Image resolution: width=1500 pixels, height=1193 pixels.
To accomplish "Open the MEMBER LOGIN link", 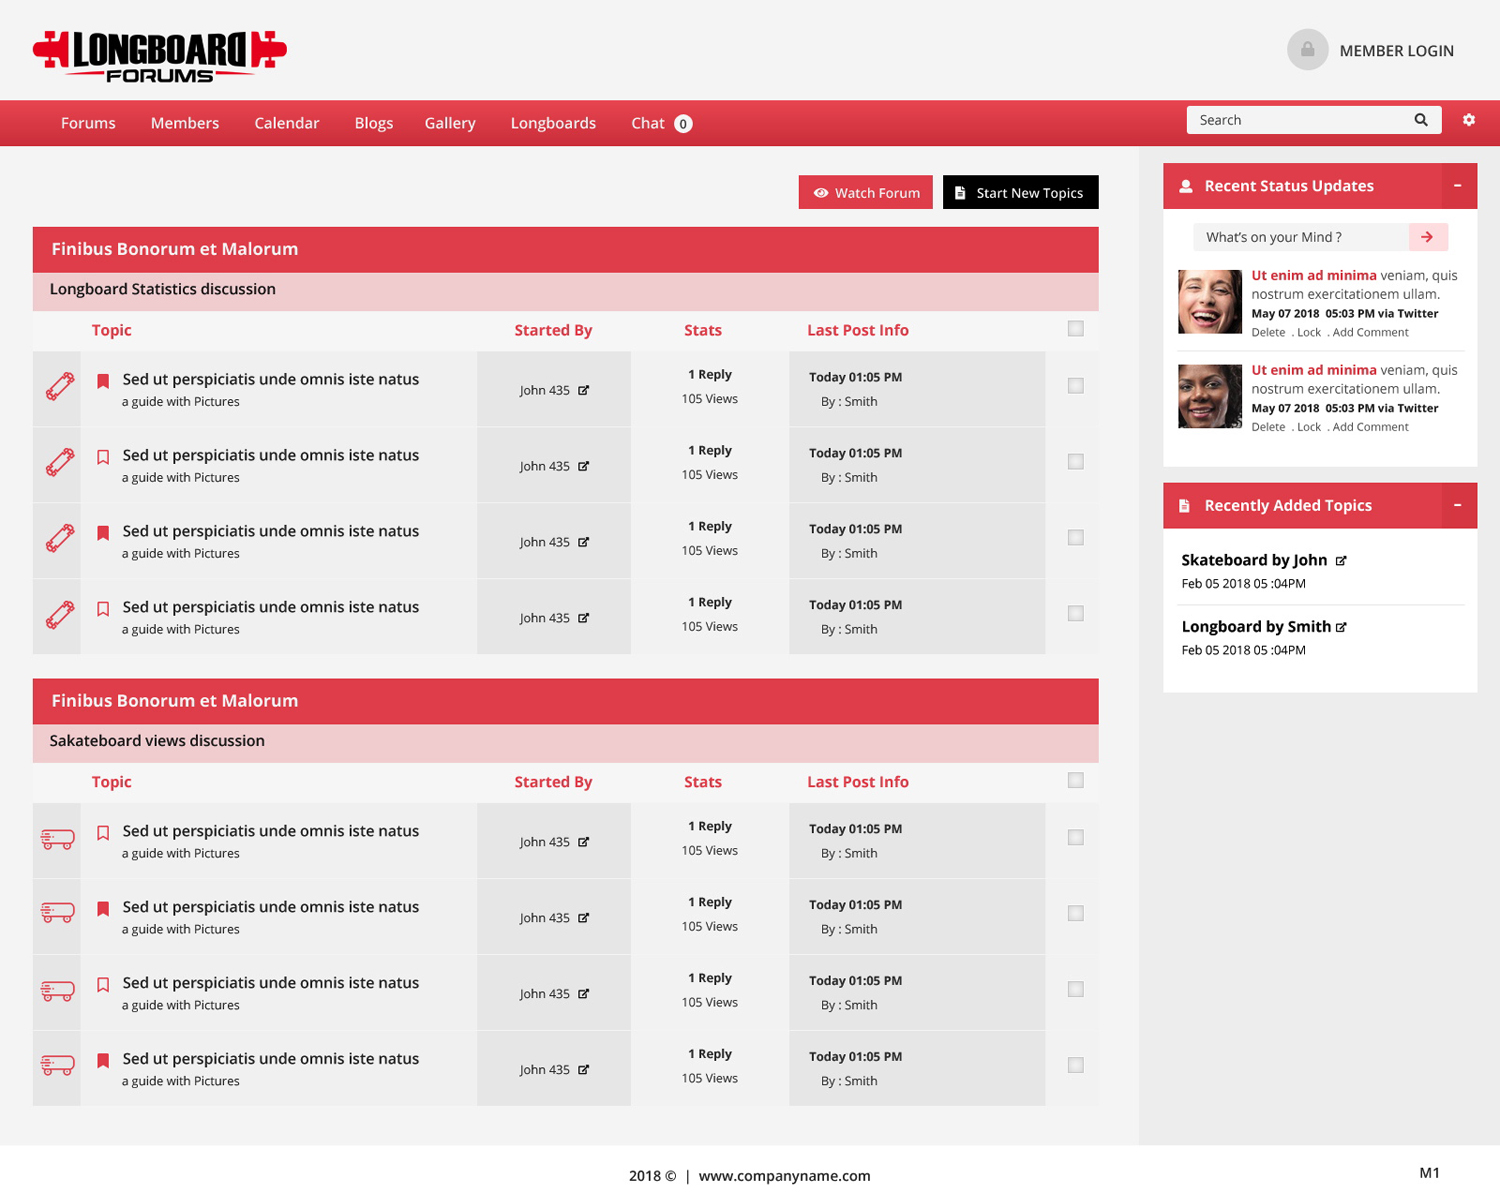I will pos(1396,51).
